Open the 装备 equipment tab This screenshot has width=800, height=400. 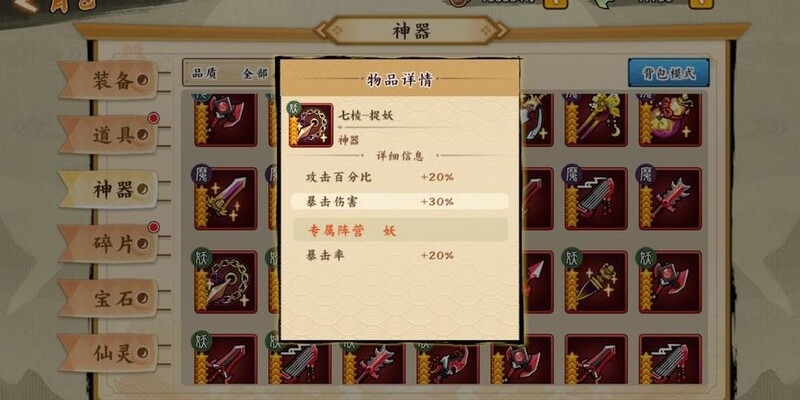click(x=108, y=81)
